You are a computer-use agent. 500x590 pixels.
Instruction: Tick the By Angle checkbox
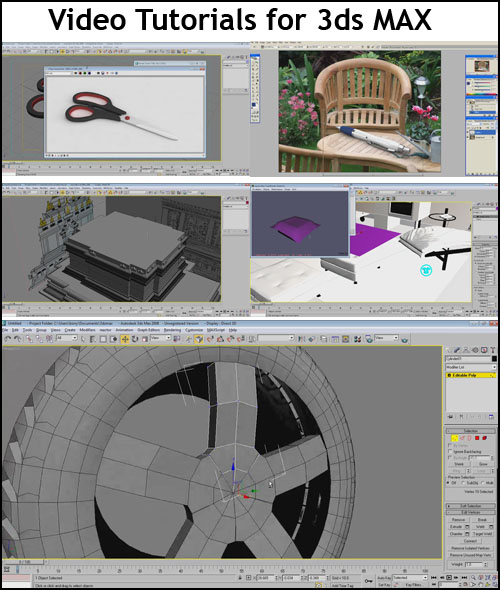[450, 458]
